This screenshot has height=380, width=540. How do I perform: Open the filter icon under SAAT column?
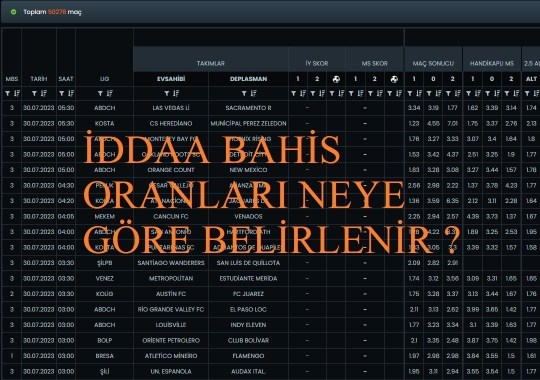point(62,93)
